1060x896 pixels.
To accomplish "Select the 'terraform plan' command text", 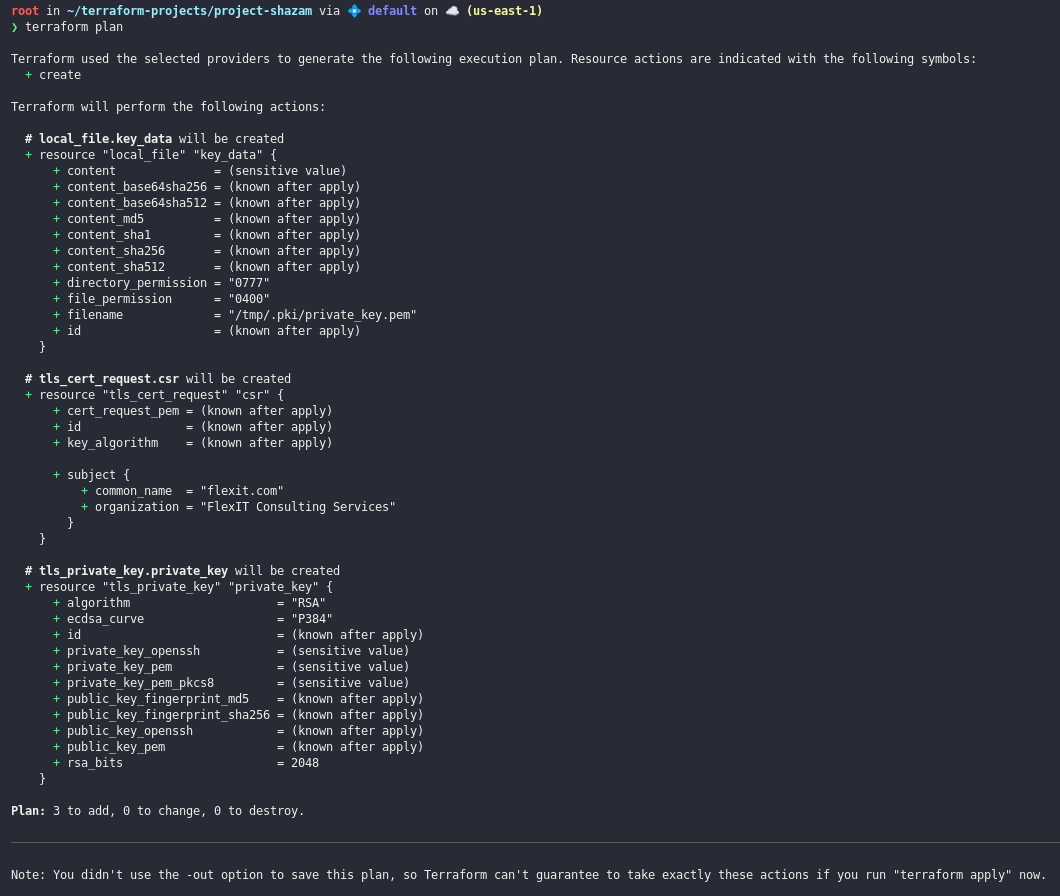I will (74, 27).
